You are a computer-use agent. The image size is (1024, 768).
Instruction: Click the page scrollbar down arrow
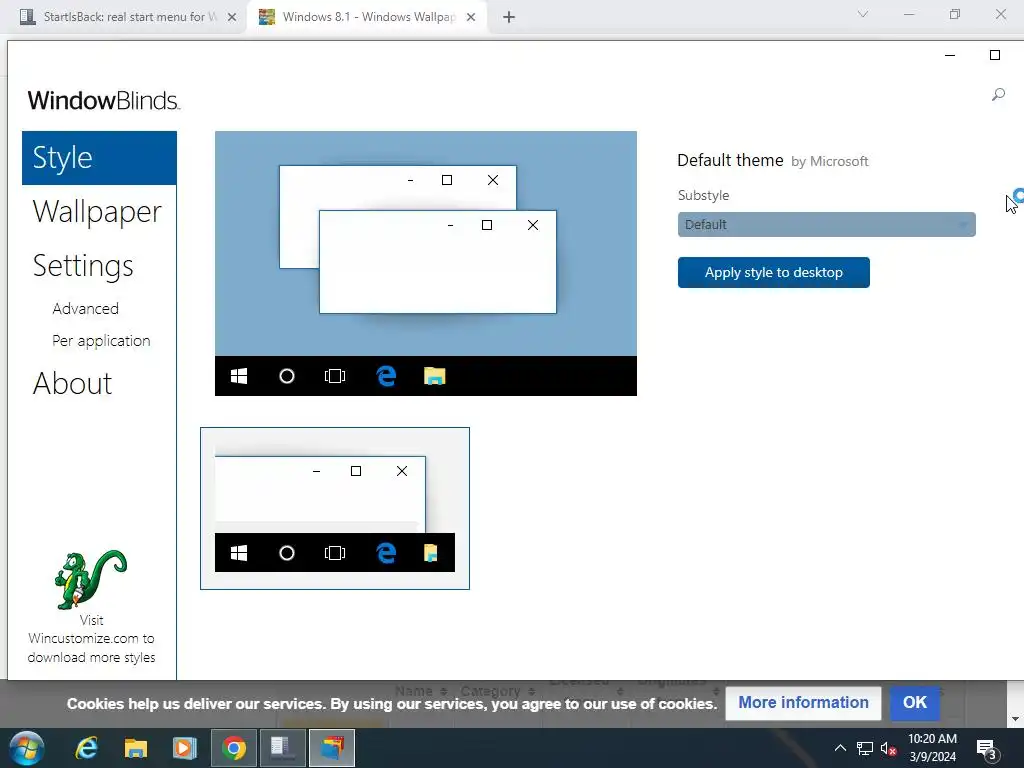1016,719
